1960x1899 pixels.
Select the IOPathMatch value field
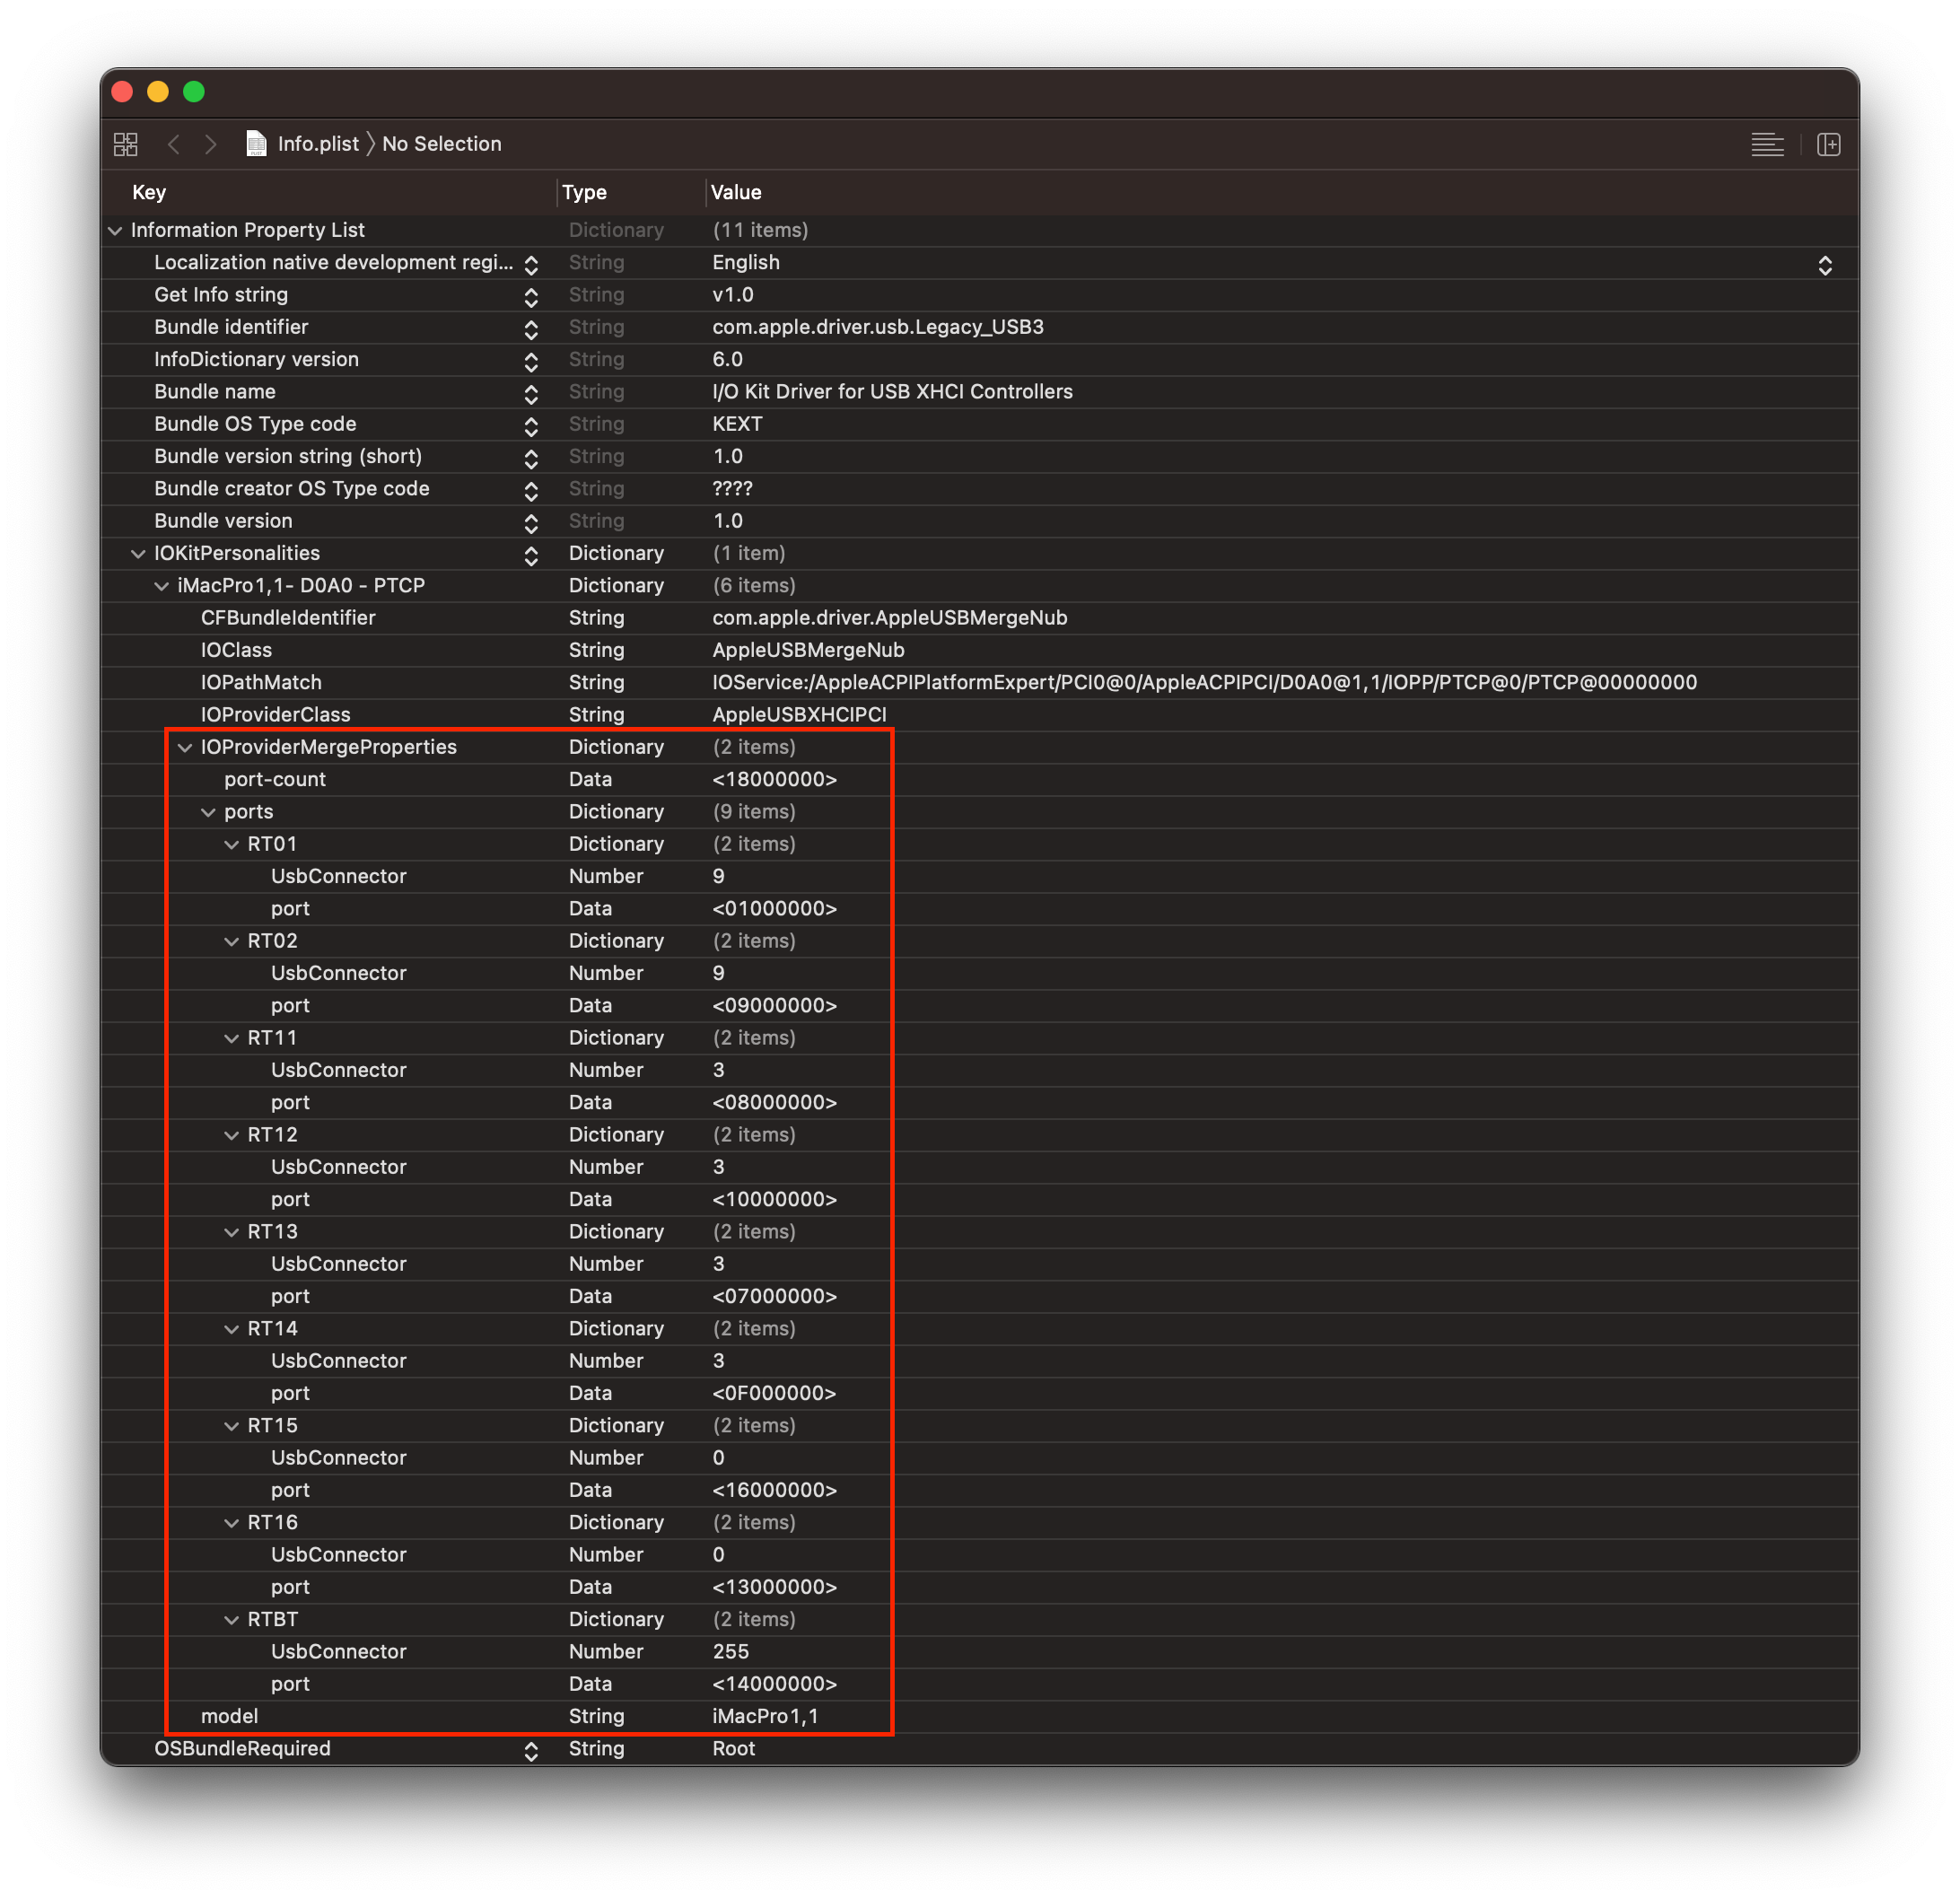pyautogui.click(x=1204, y=682)
